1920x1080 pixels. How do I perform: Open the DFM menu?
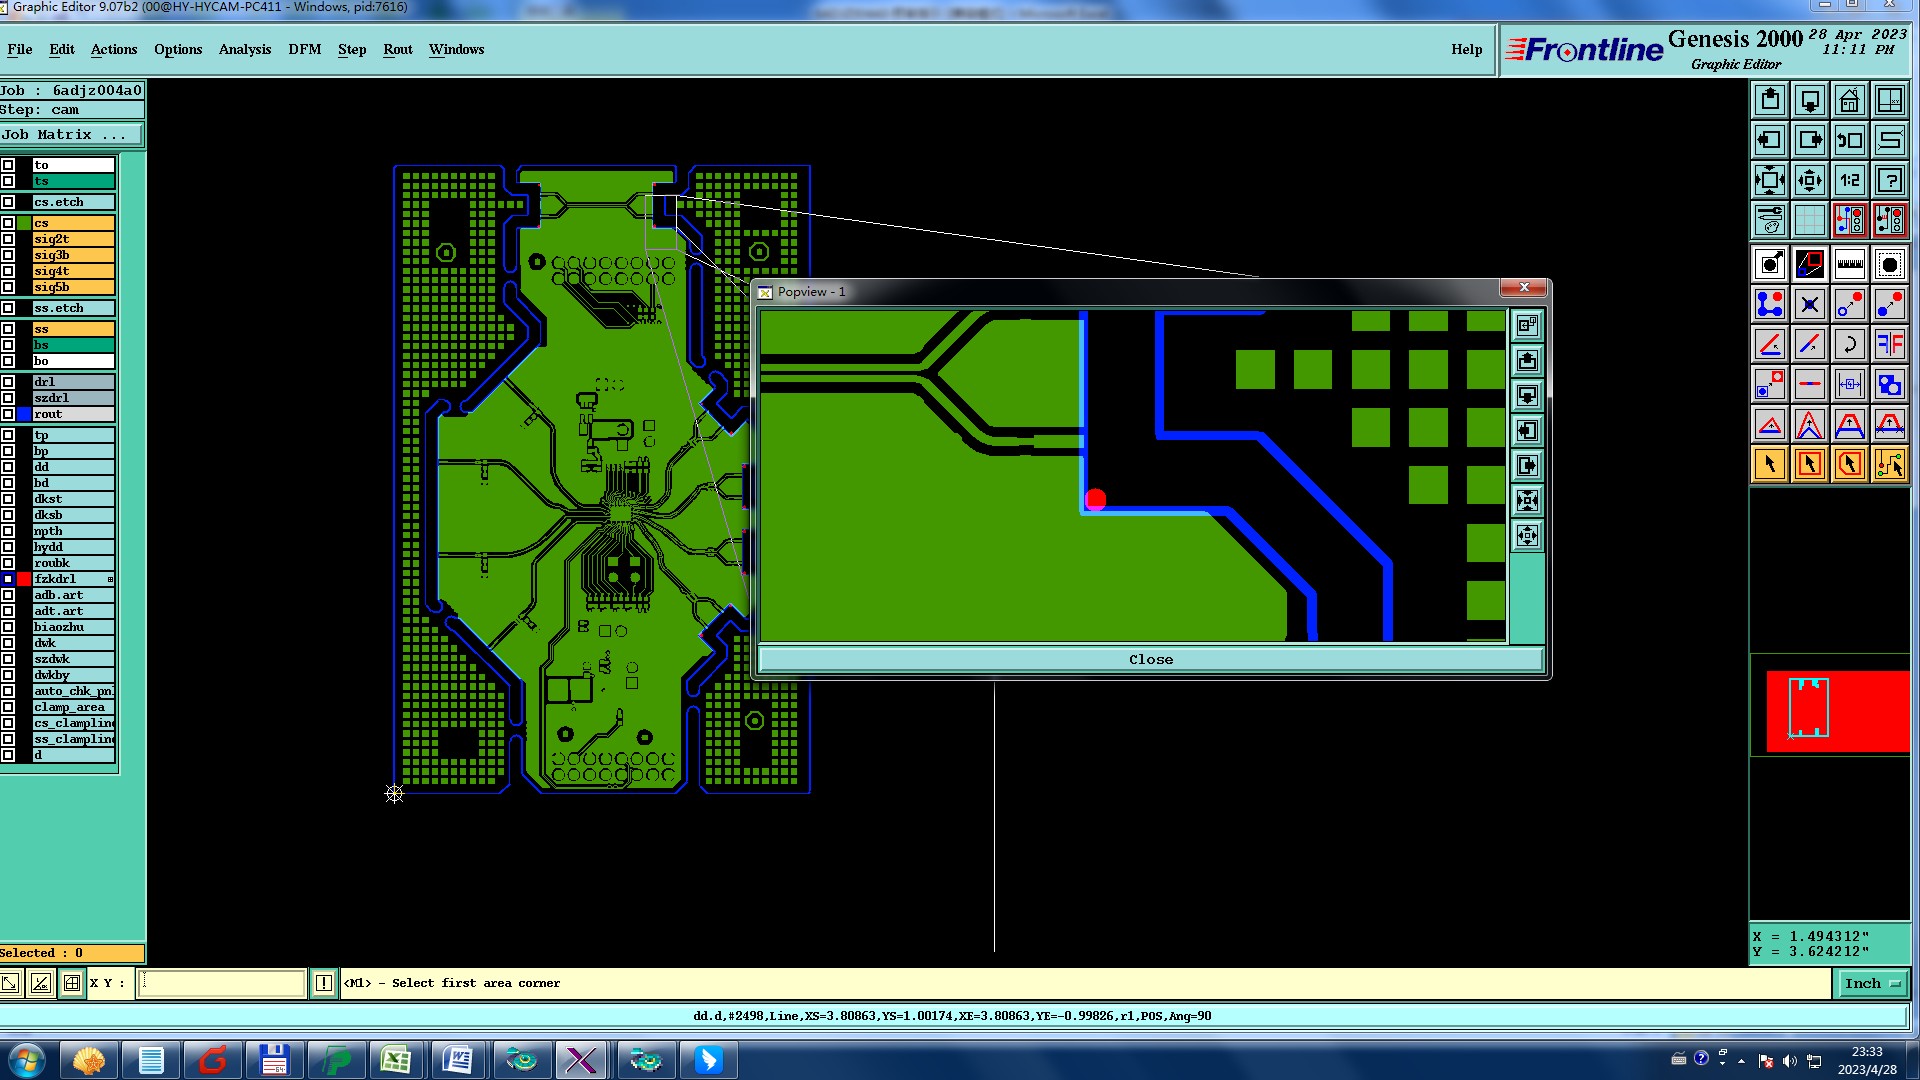[x=304, y=49]
